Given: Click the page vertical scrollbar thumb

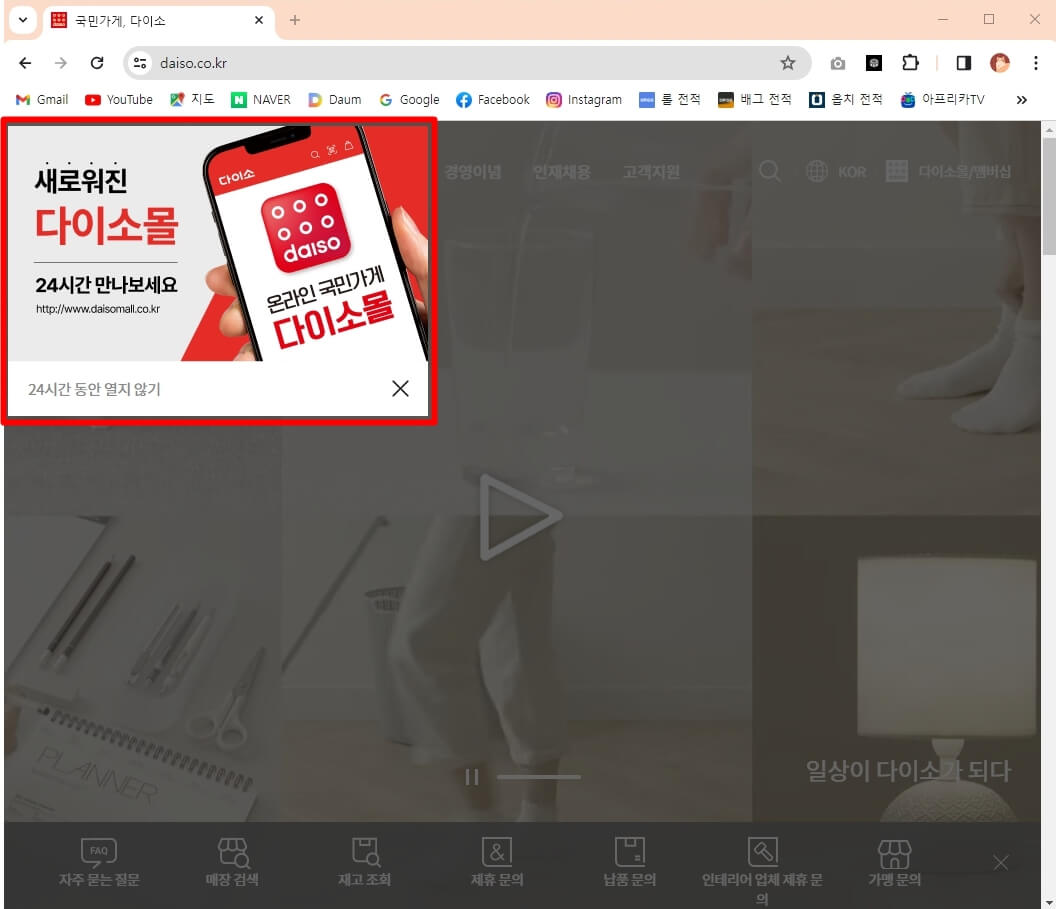Looking at the screenshot, I should coord(1049,196).
